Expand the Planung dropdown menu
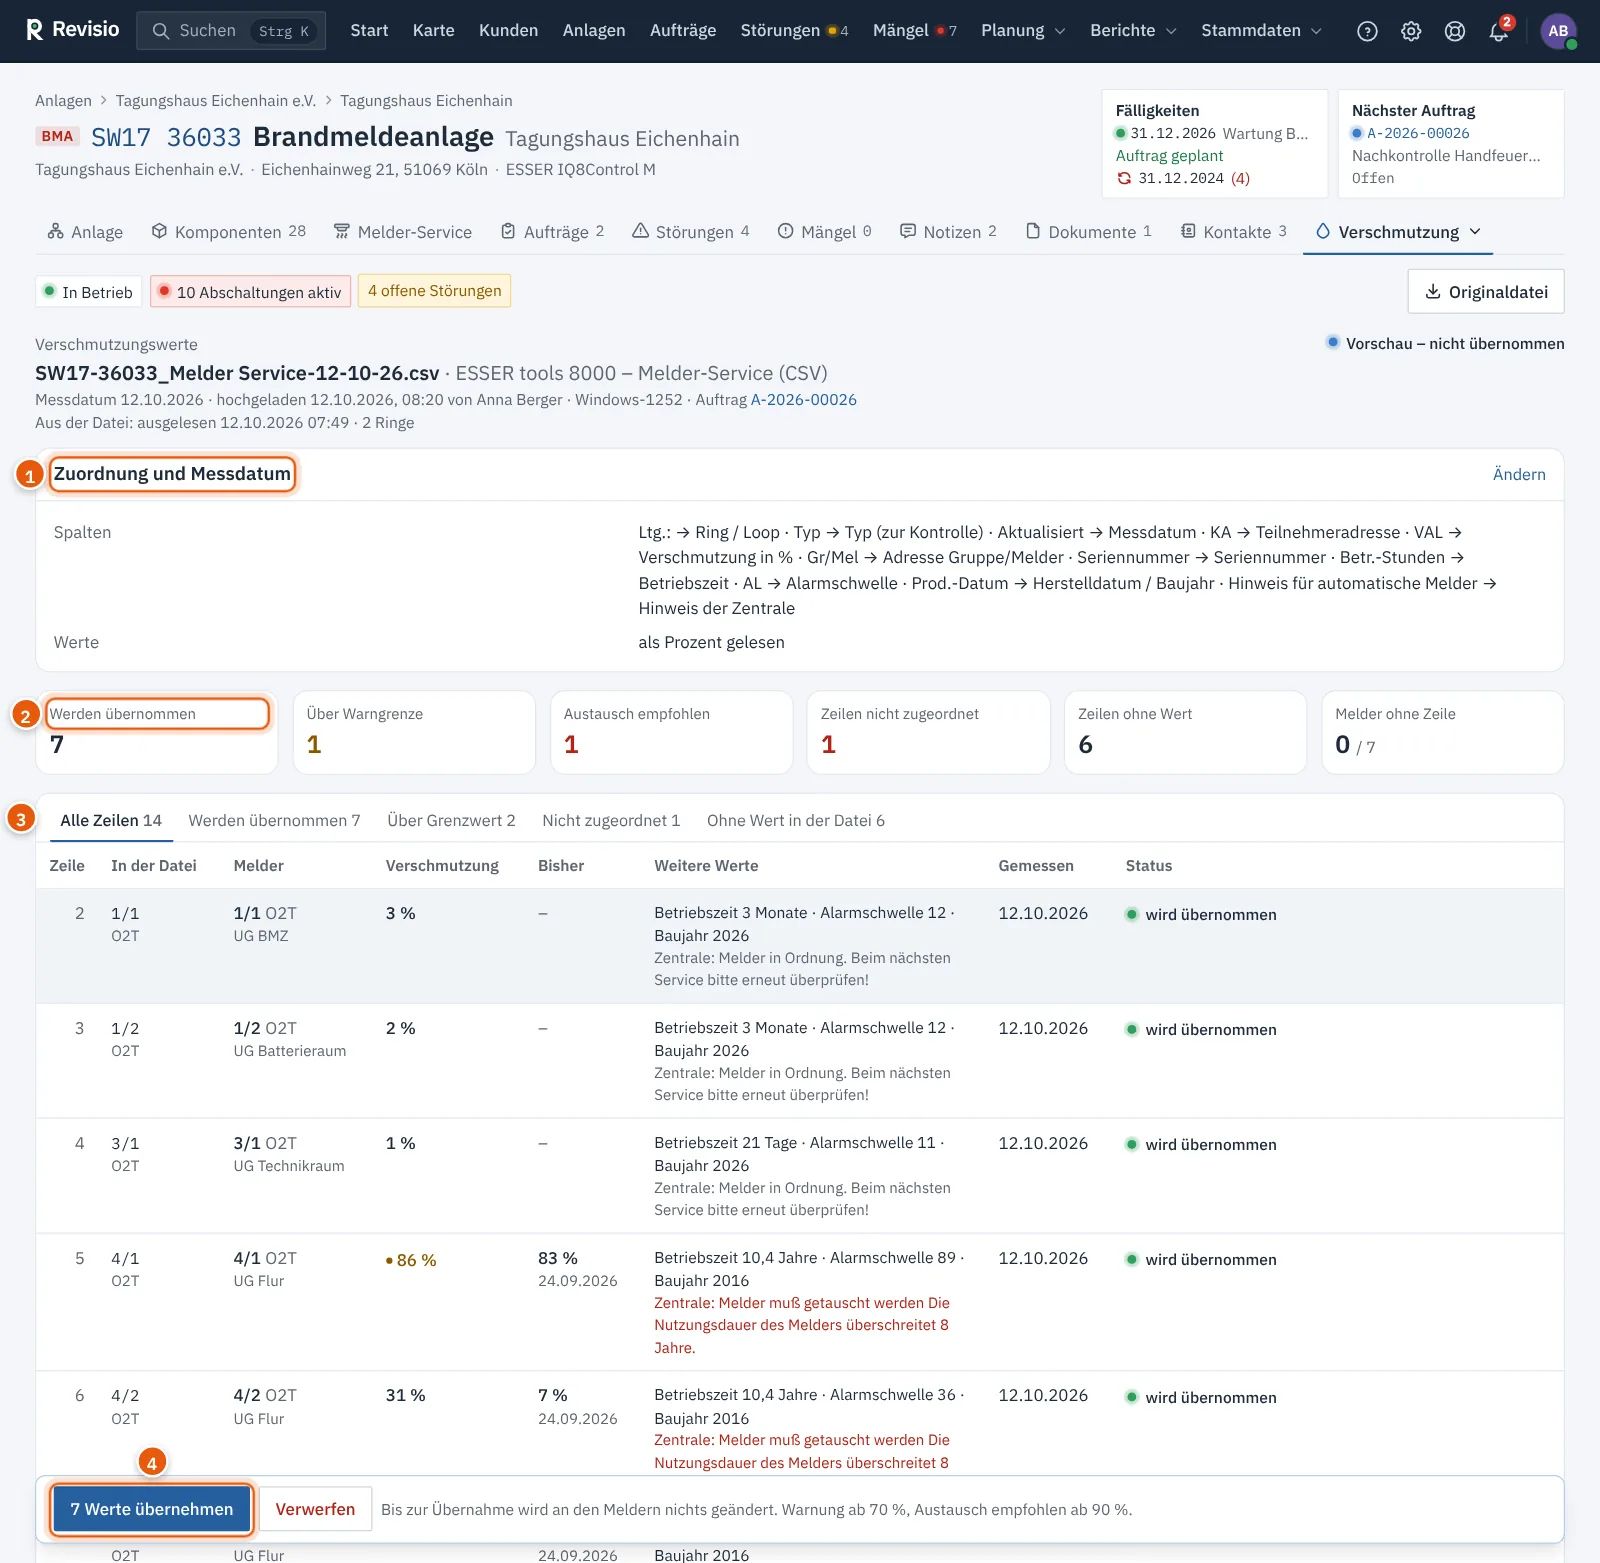Image resolution: width=1600 pixels, height=1563 pixels. [x=1023, y=31]
